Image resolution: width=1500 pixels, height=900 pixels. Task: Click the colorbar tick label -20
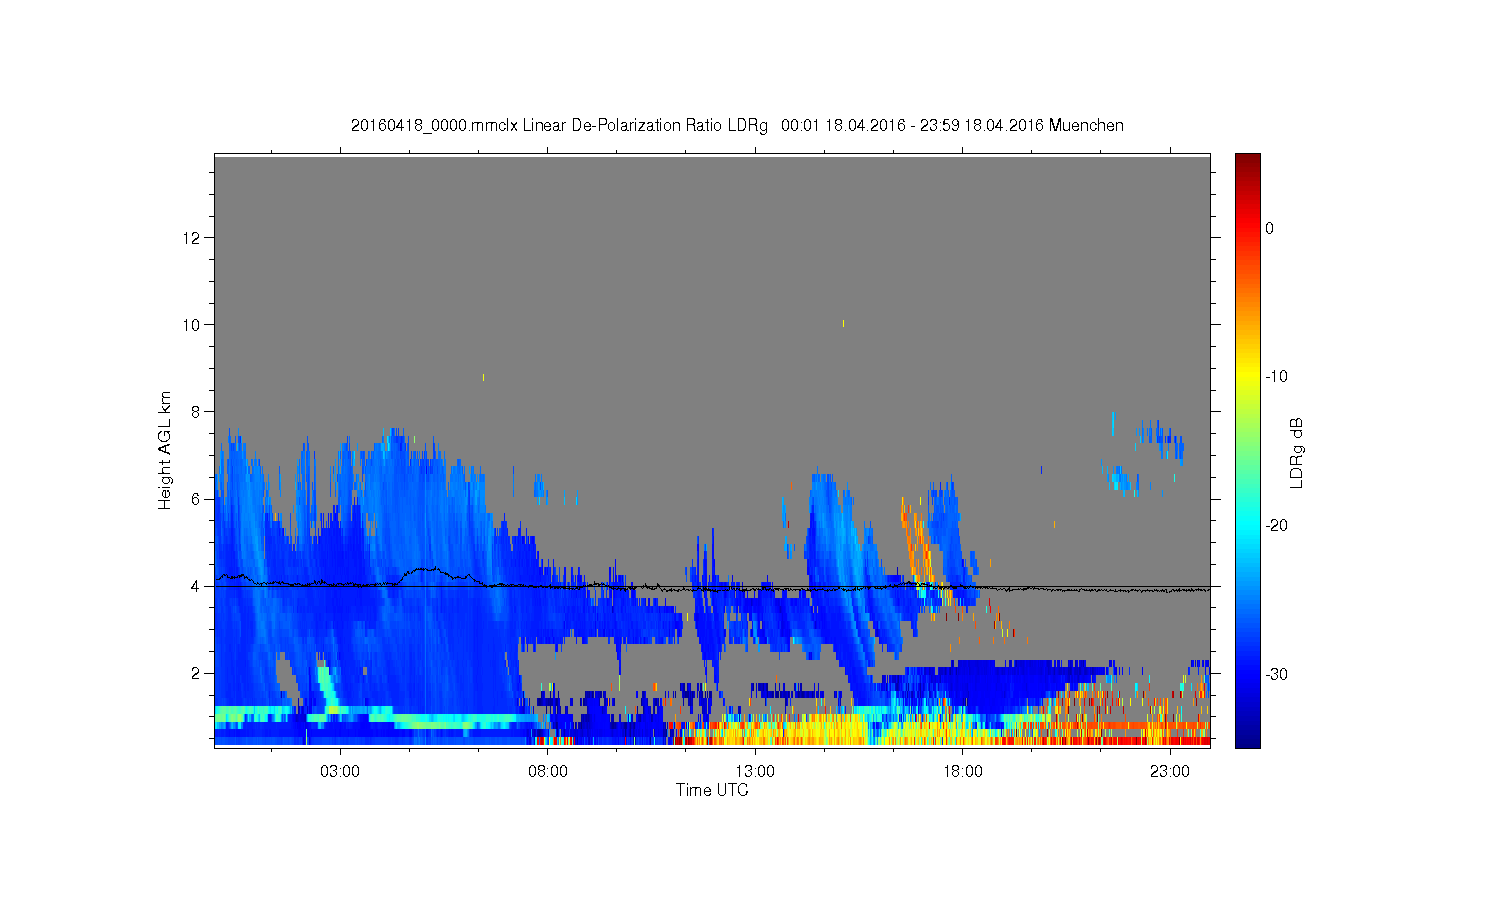[x=1276, y=526]
